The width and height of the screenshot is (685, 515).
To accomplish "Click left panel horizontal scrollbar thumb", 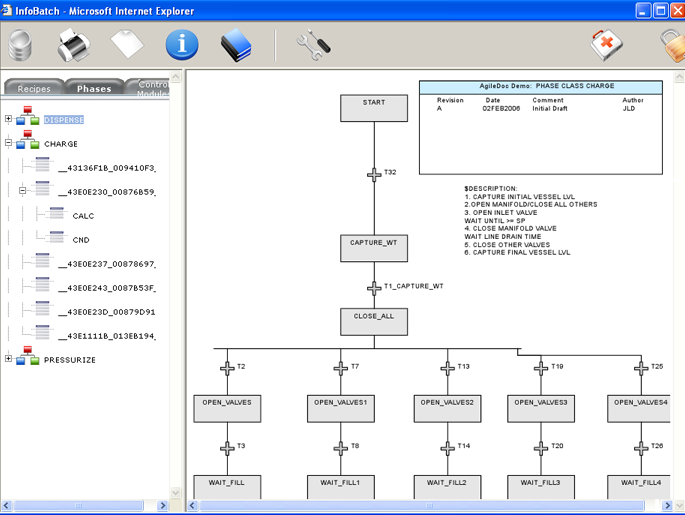I will 79,505.
